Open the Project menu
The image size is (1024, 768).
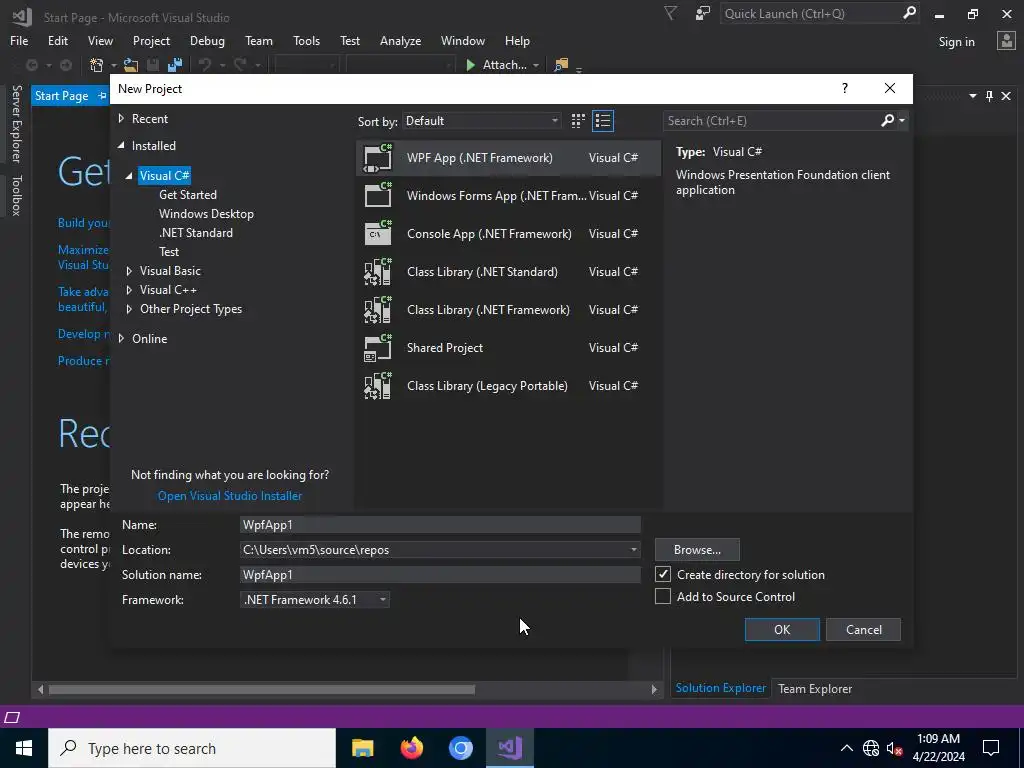pos(152,40)
